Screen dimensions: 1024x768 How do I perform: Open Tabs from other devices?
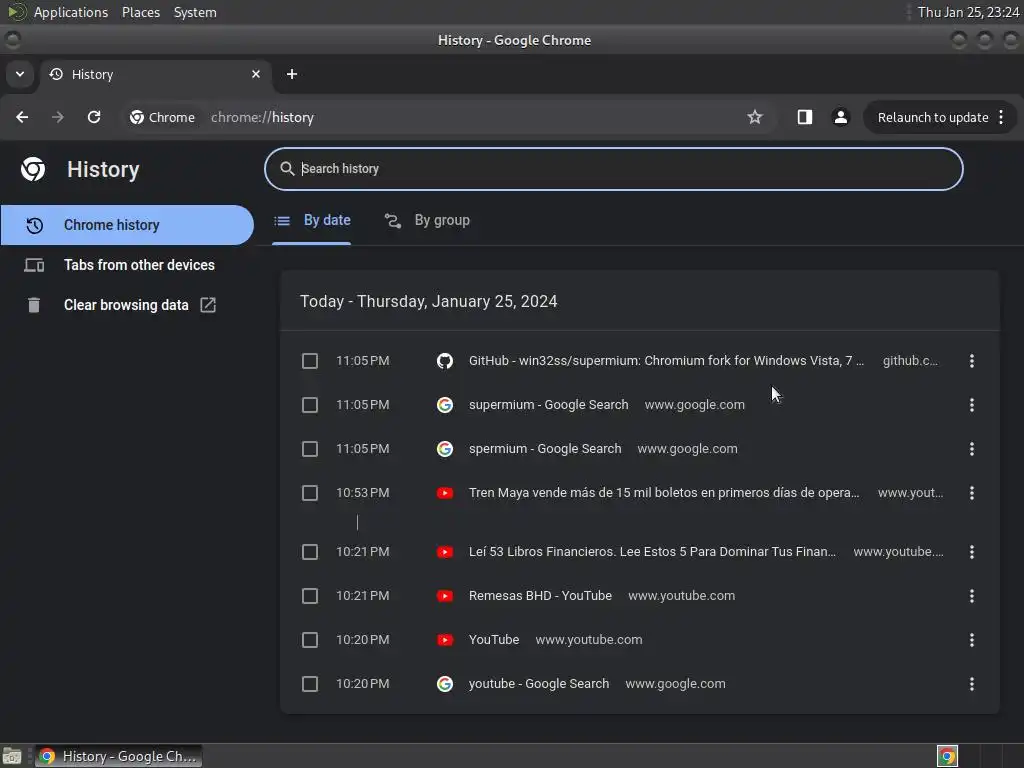(x=127, y=265)
